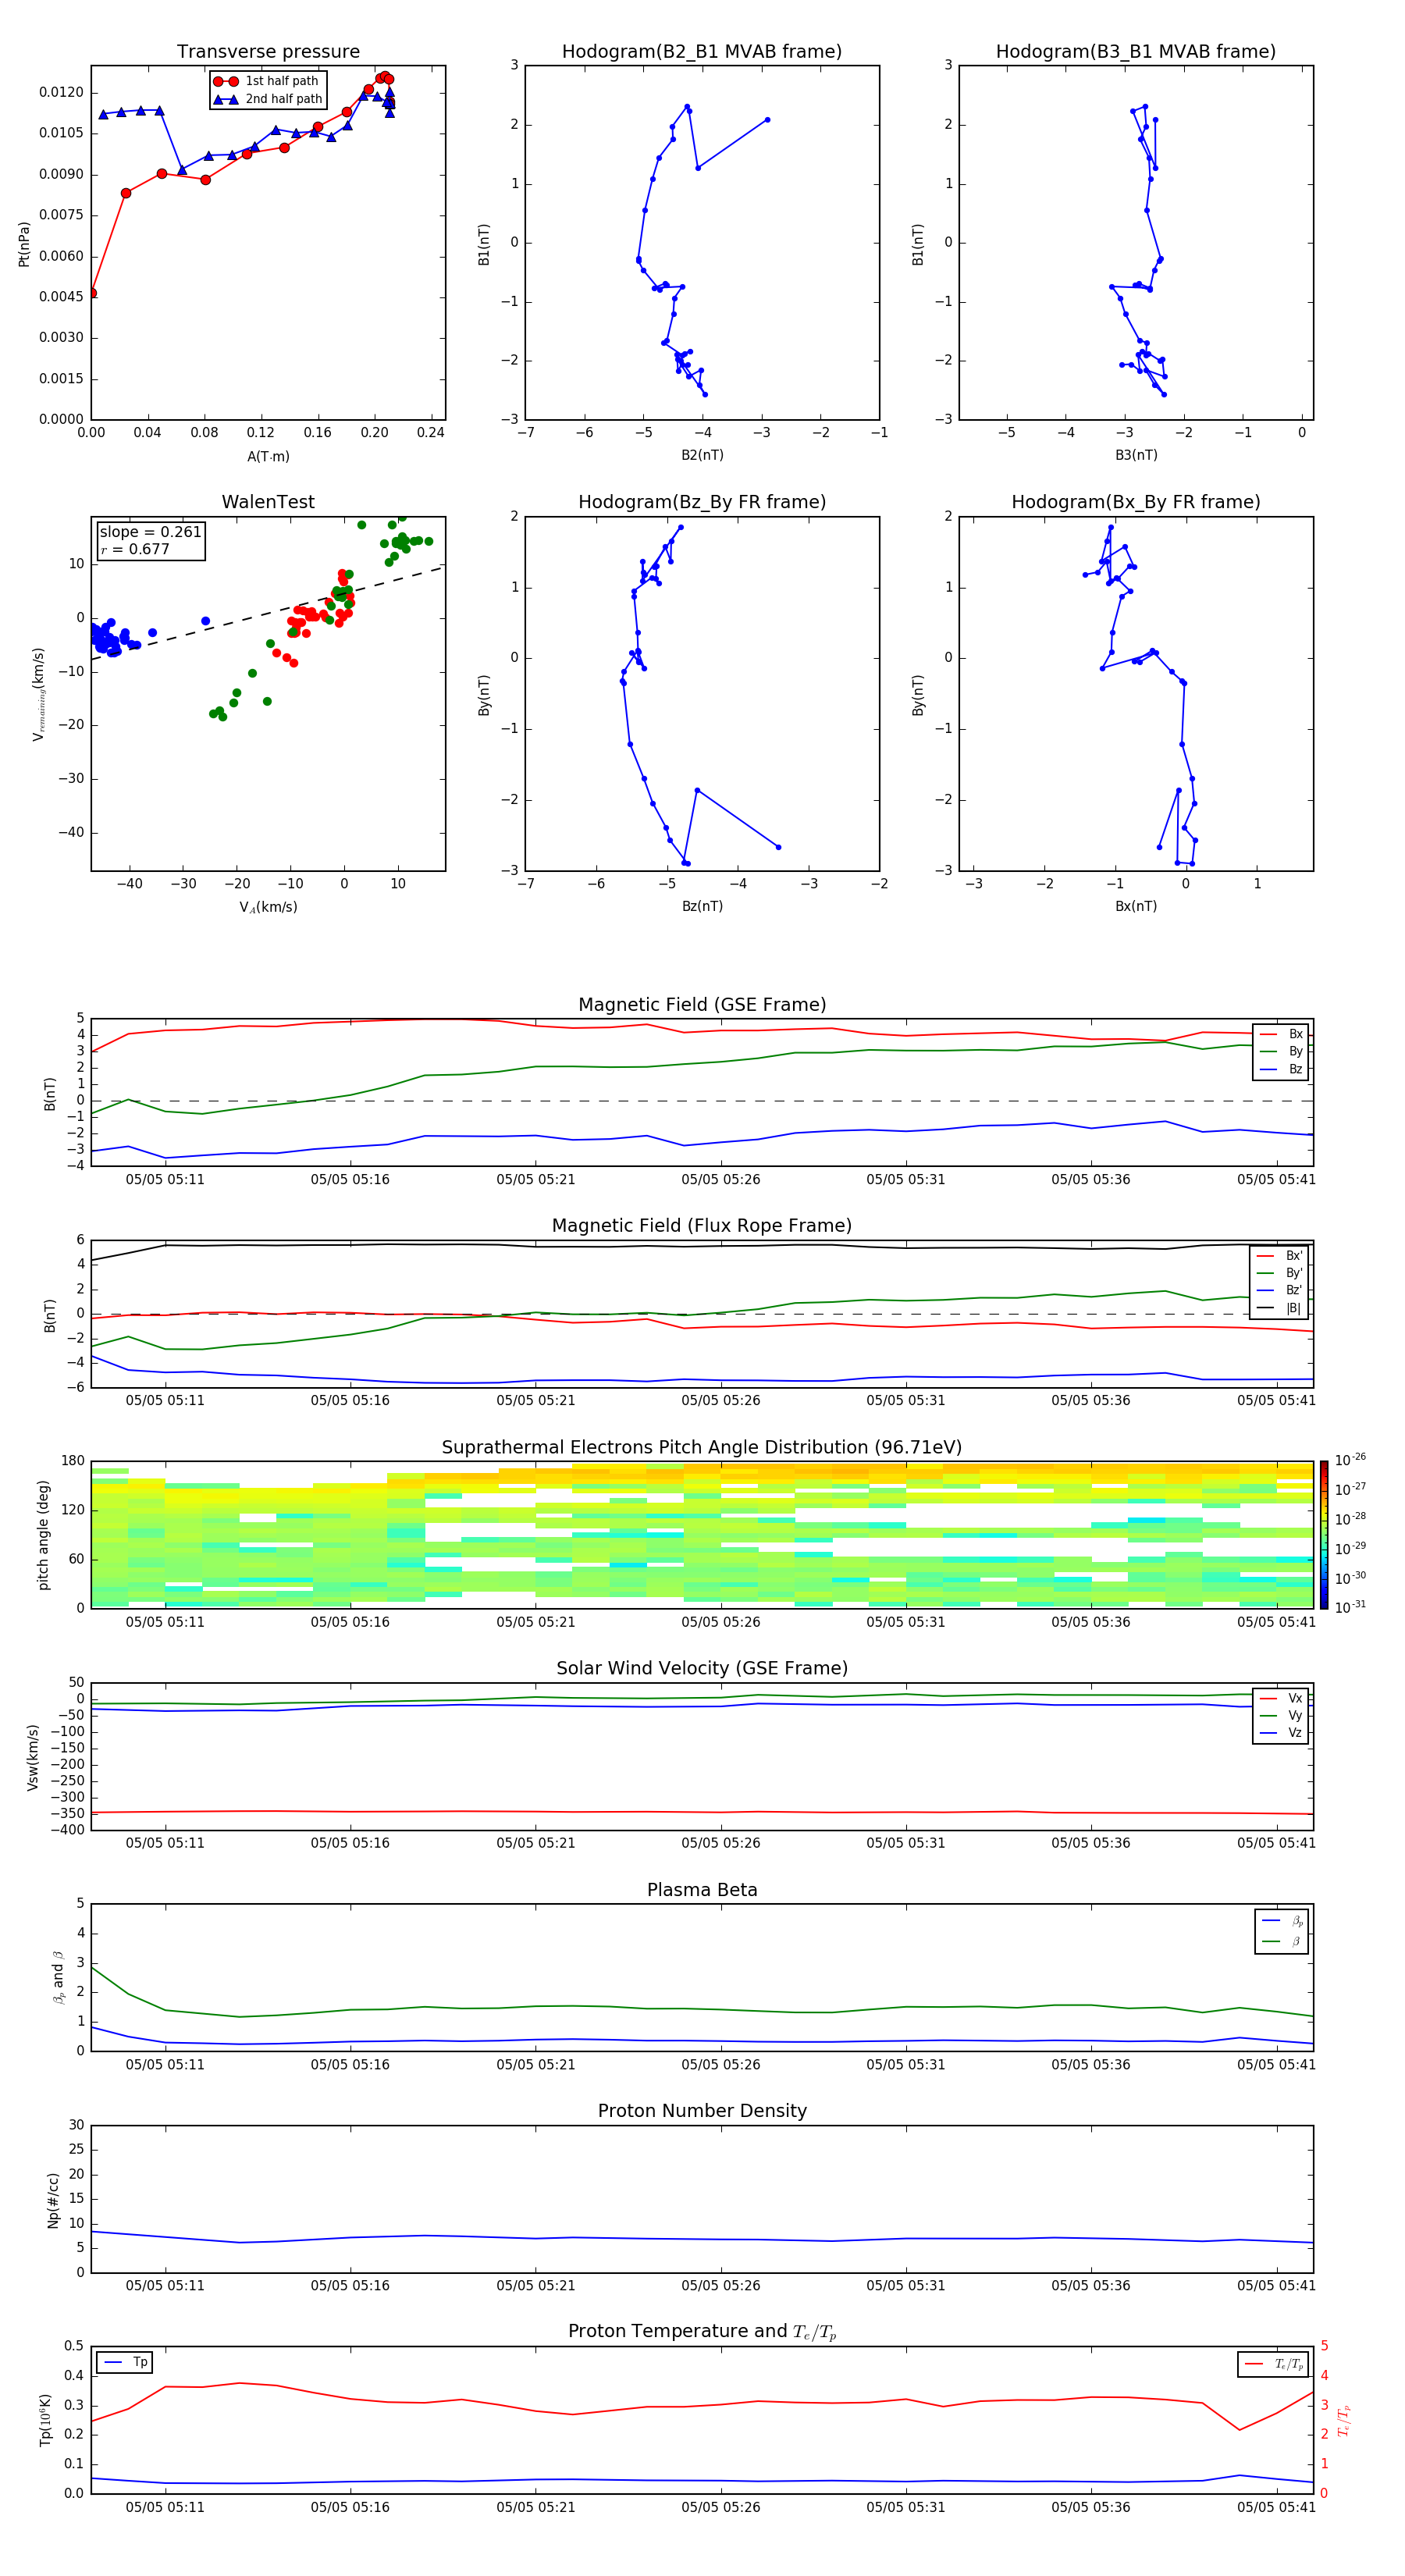The height and width of the screenshot is (2576, 1405).
Task: Click 'Magnetic Field (GSE Frame)' title
Action: (702, 1005)
